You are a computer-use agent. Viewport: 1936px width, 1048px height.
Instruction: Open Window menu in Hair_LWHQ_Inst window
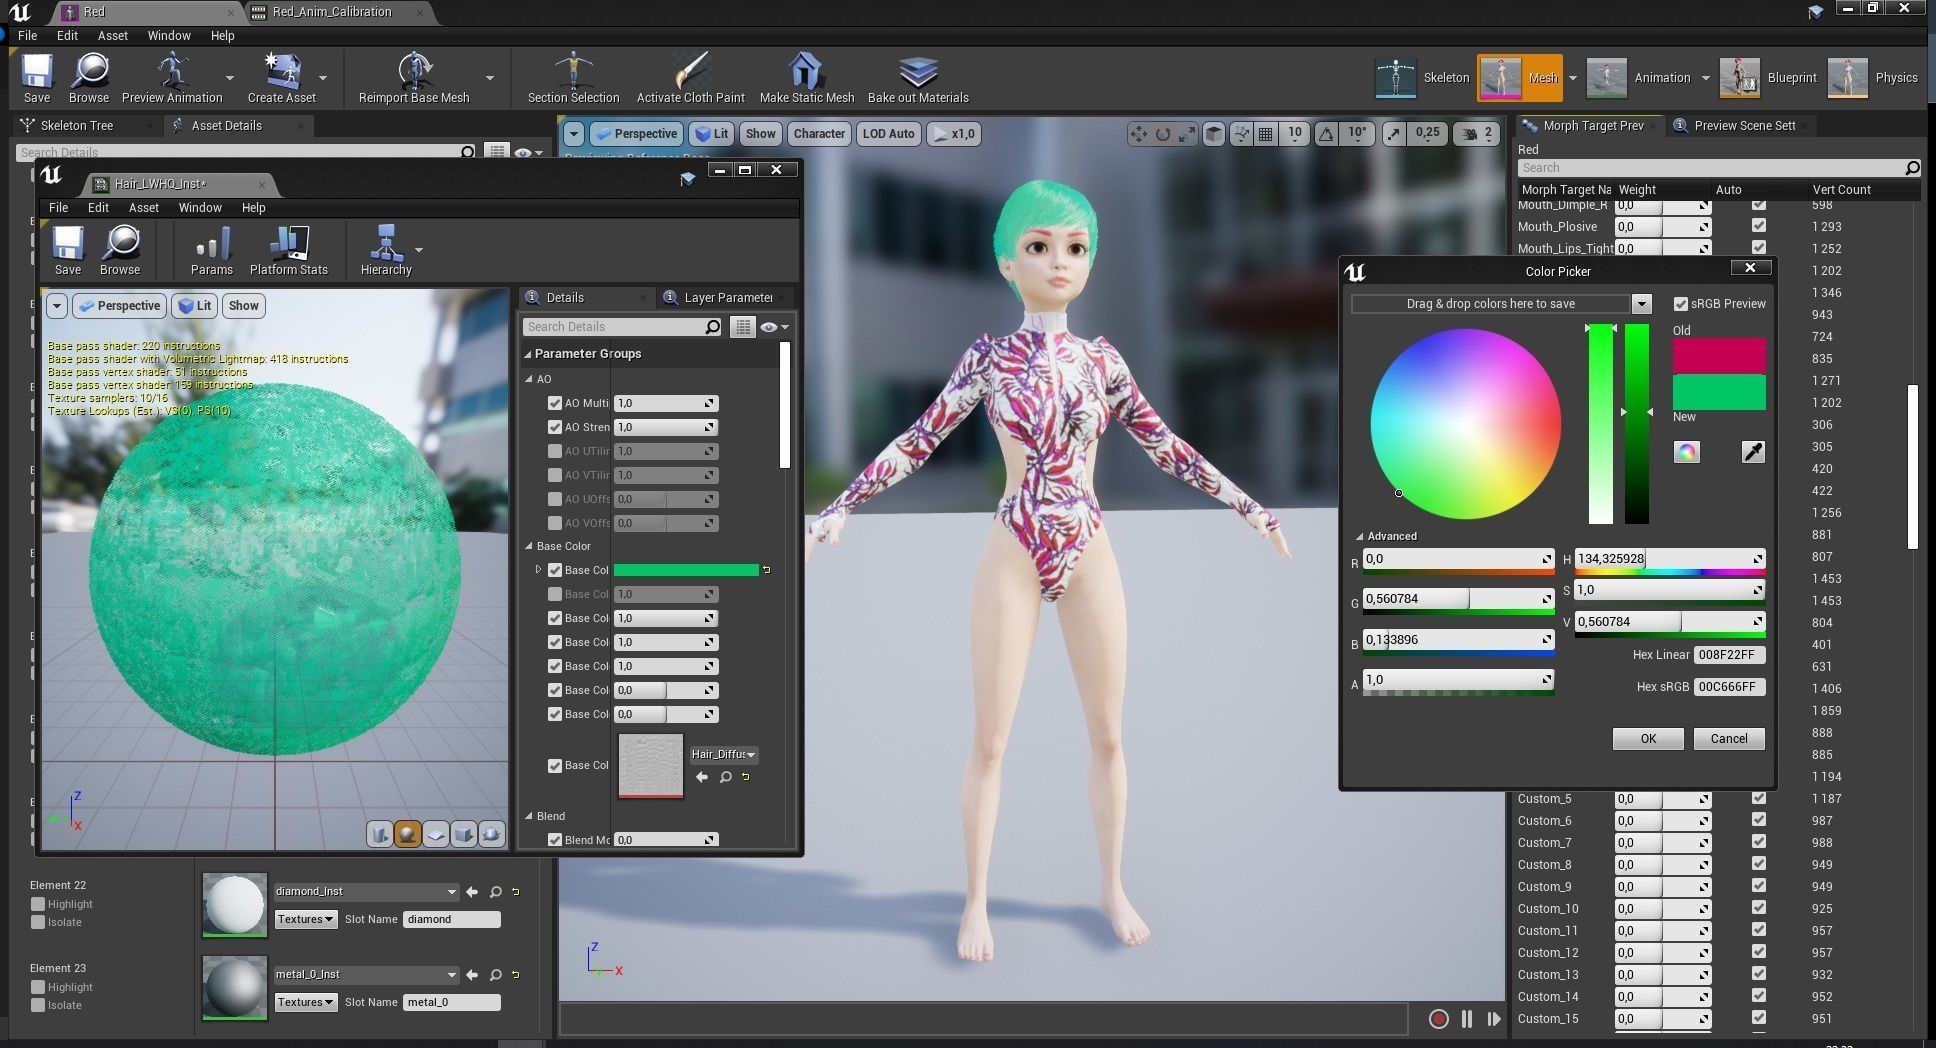(200, 207)
